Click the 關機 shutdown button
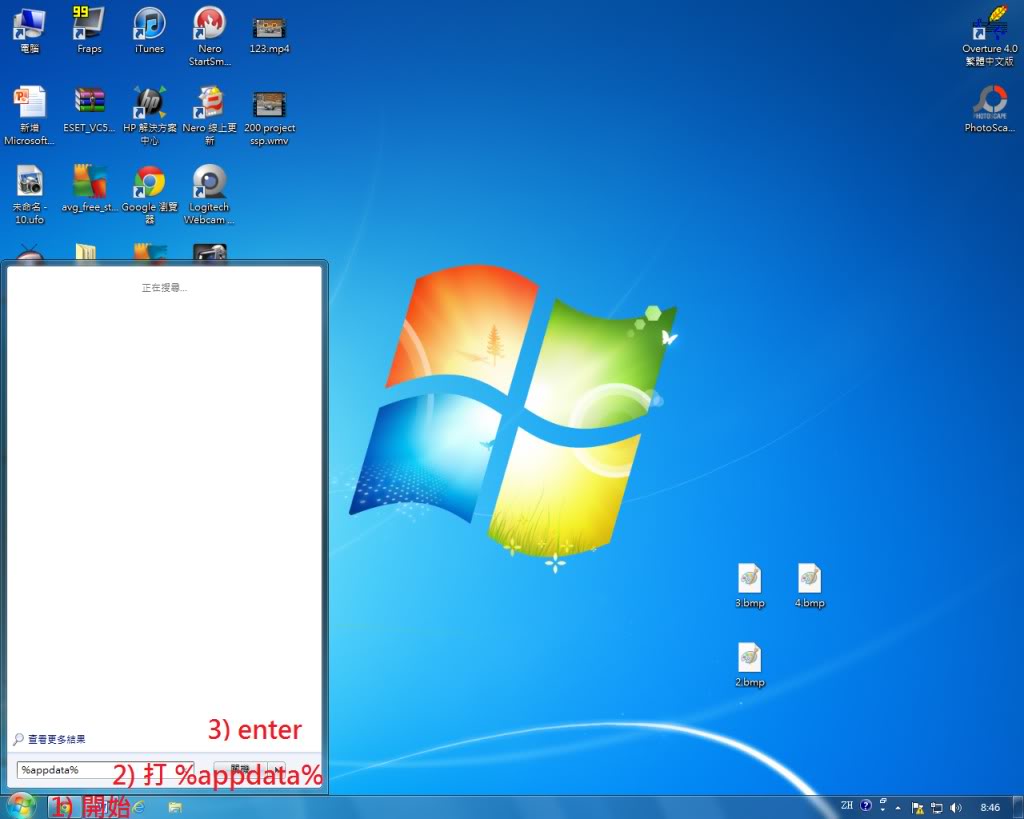 240,769
